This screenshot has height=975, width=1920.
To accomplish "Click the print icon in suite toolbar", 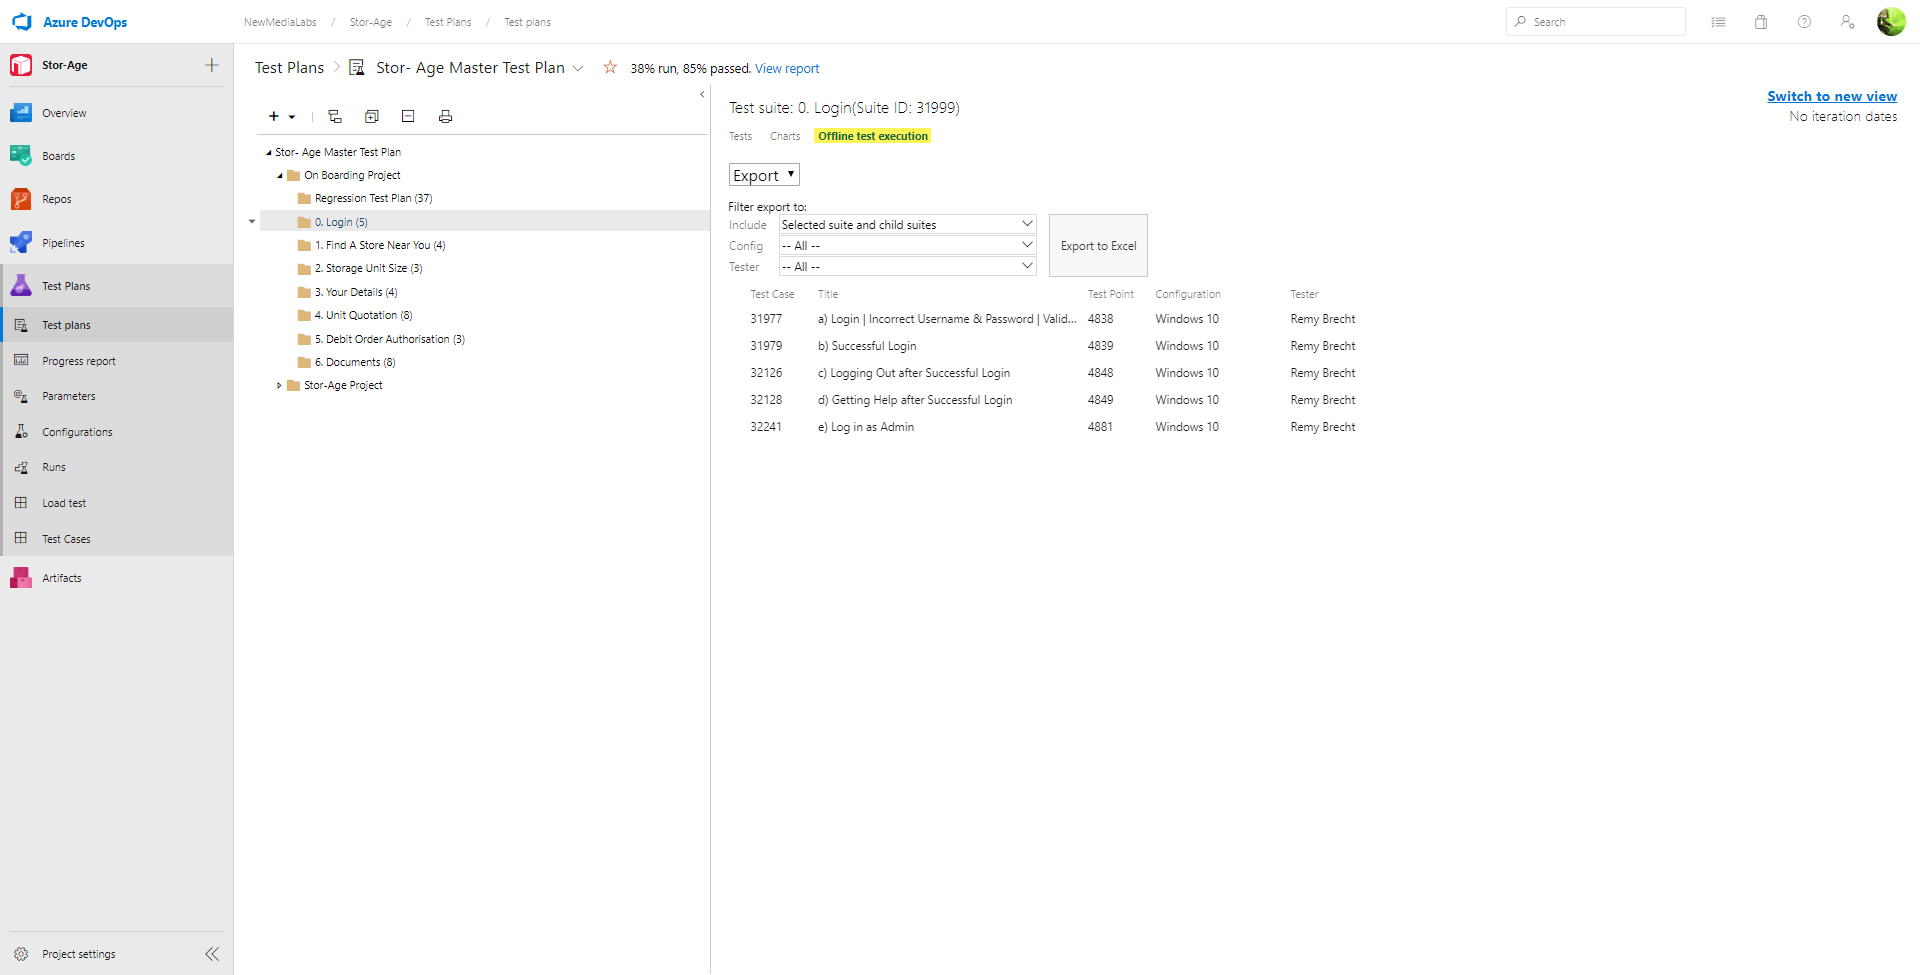I will click(x=446, y=117).
